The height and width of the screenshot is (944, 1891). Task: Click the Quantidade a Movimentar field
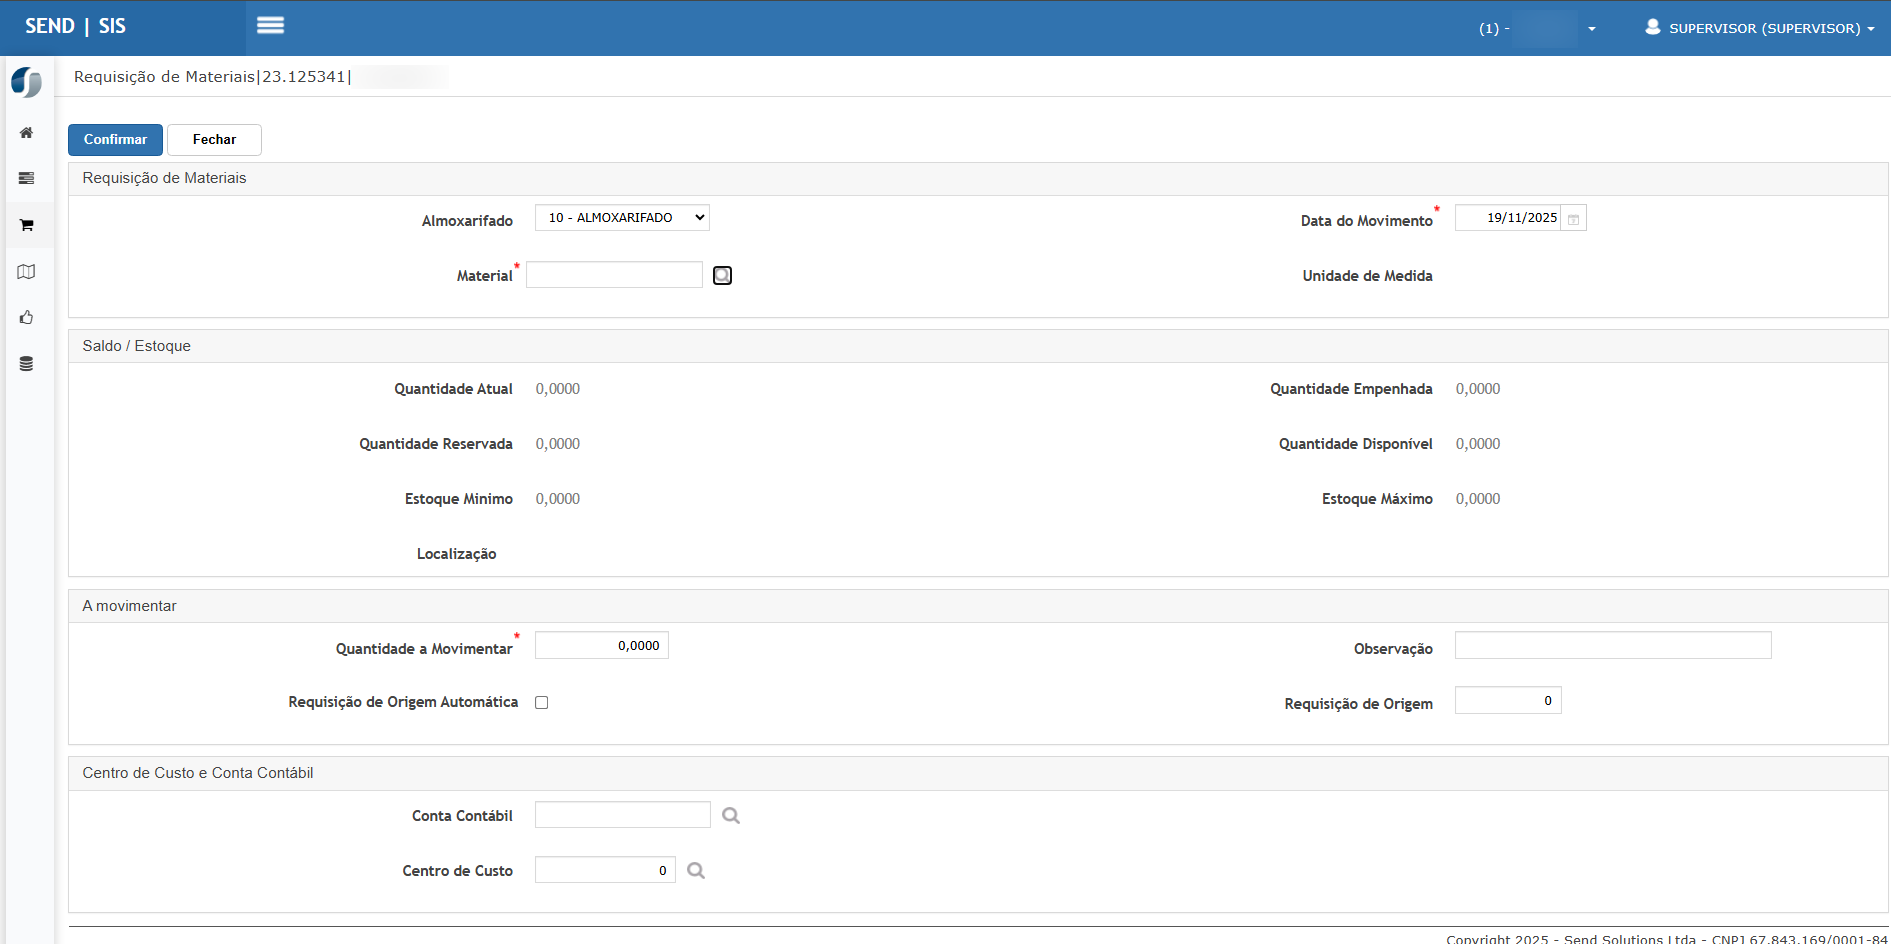(x=601, y=646)
